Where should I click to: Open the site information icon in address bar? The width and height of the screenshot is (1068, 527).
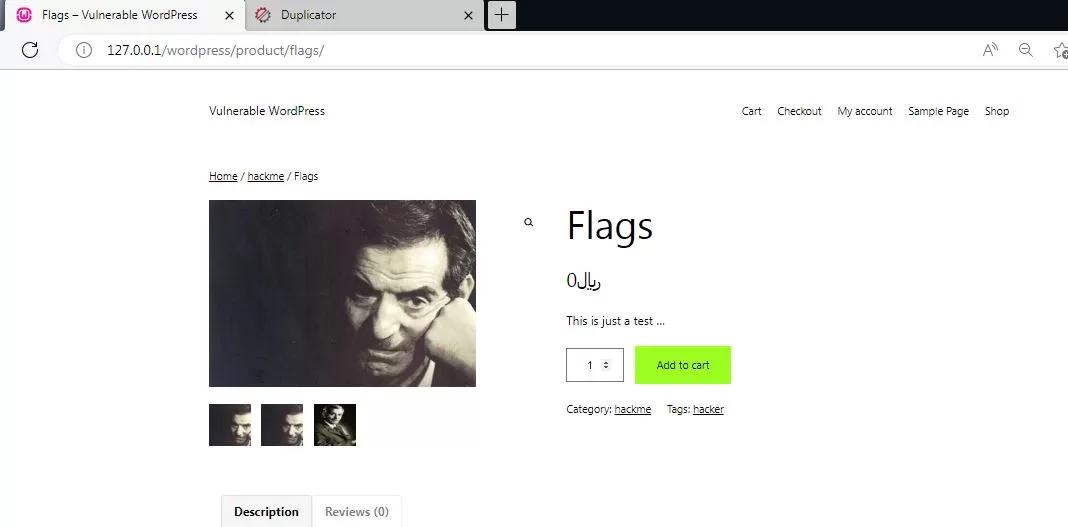[84, 50]
